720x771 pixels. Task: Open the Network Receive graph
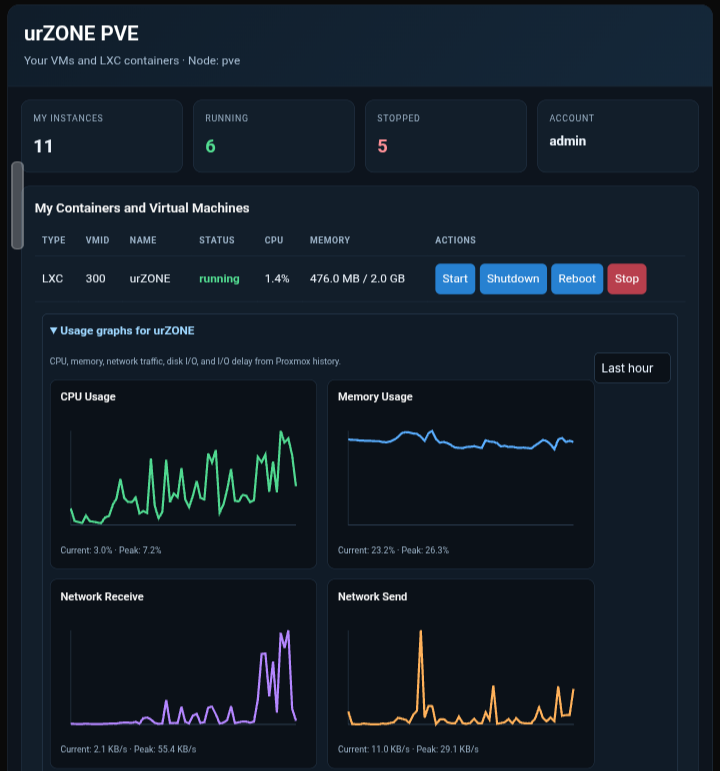pos(183,673)
